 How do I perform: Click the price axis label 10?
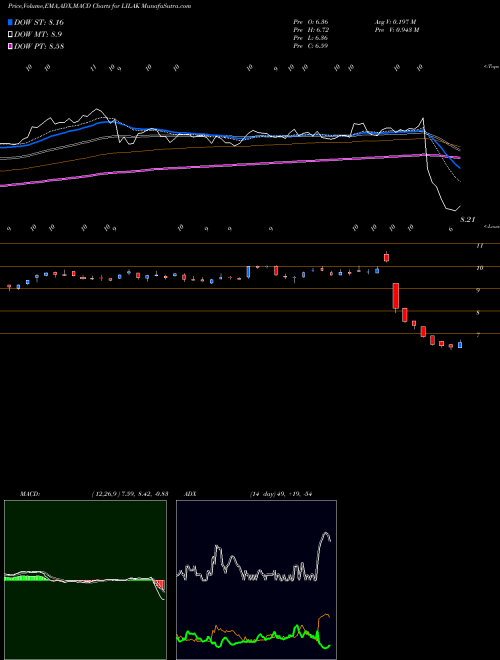pos(479,268)
